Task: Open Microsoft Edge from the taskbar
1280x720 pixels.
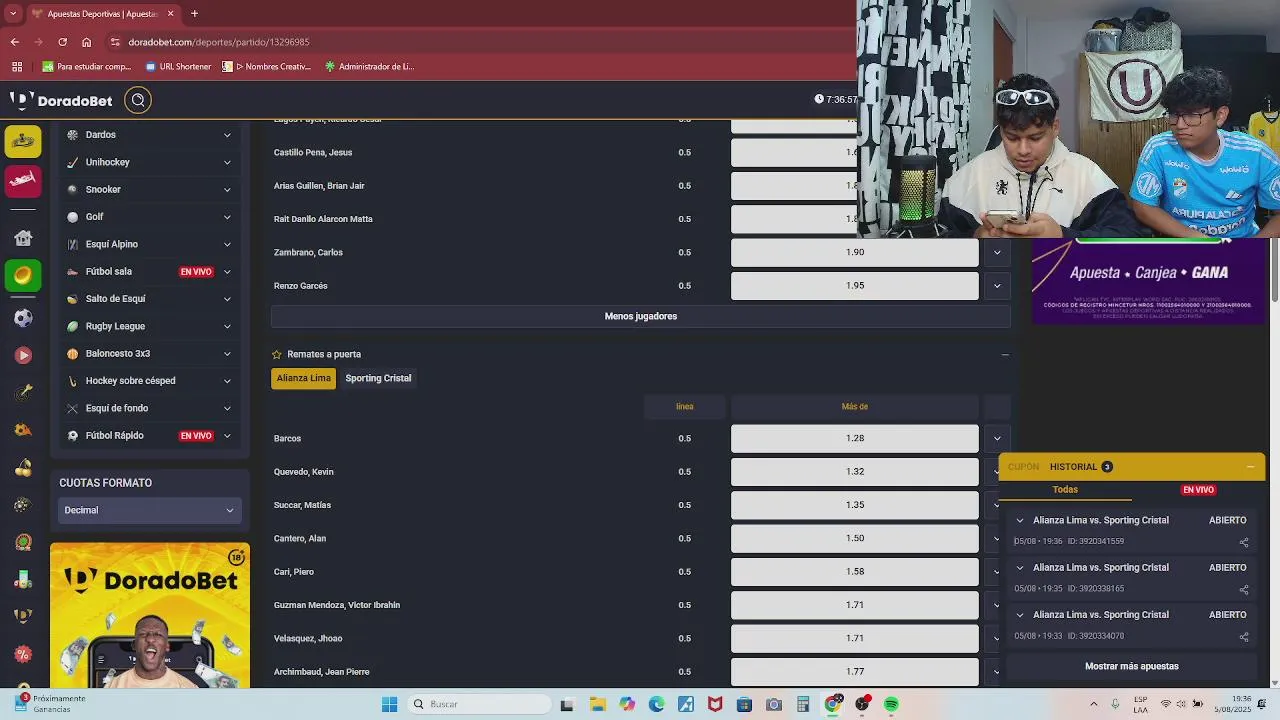Action: coord(656,704)
